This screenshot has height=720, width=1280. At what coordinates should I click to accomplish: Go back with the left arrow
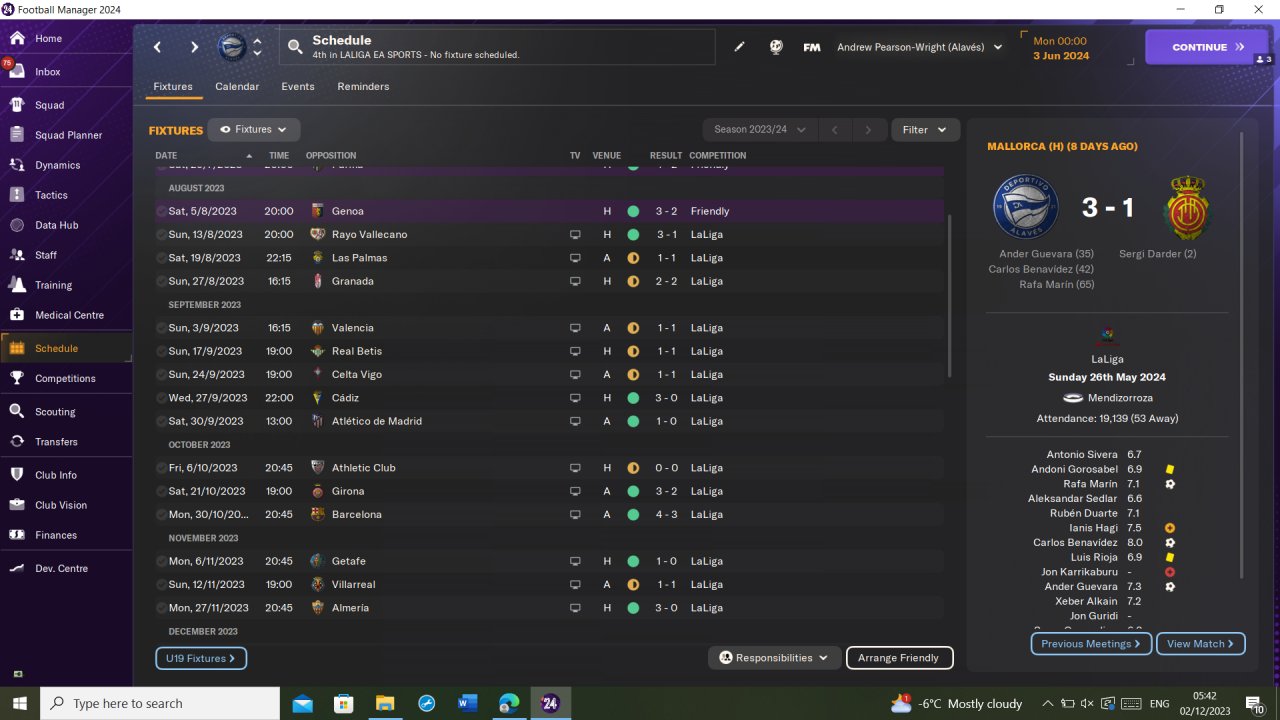(x=157, y=47)
